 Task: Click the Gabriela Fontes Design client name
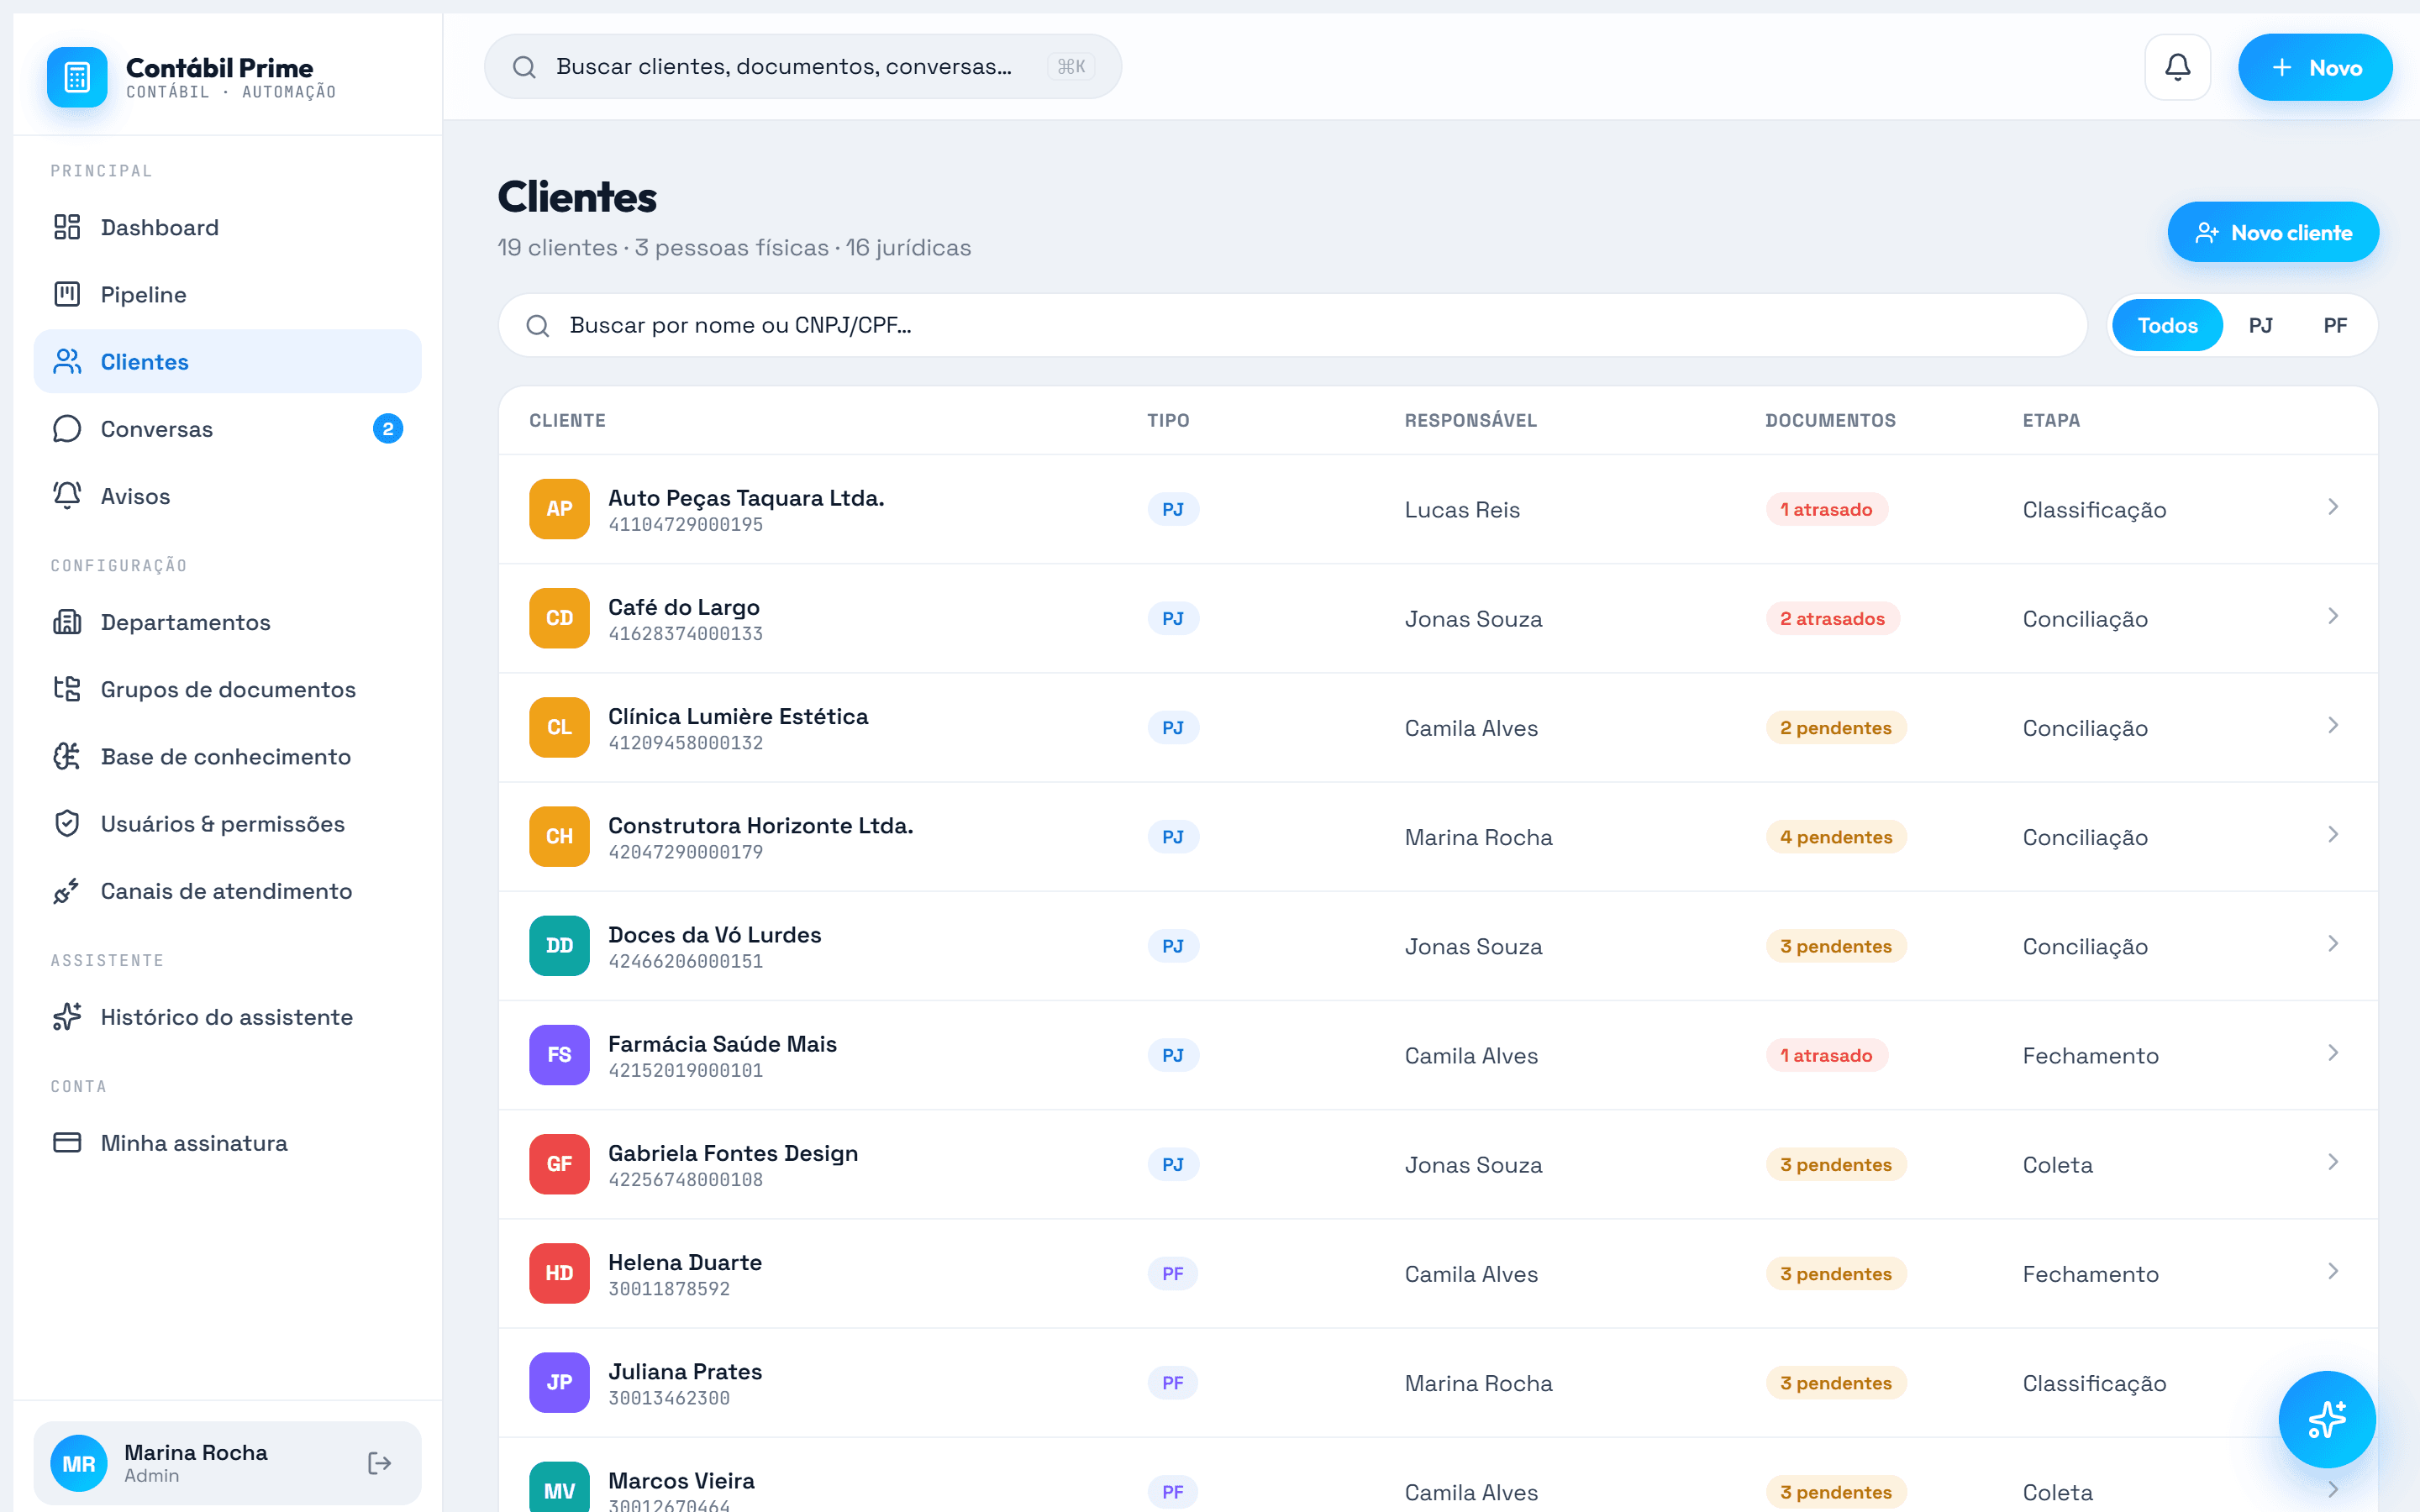[733, 1153]
